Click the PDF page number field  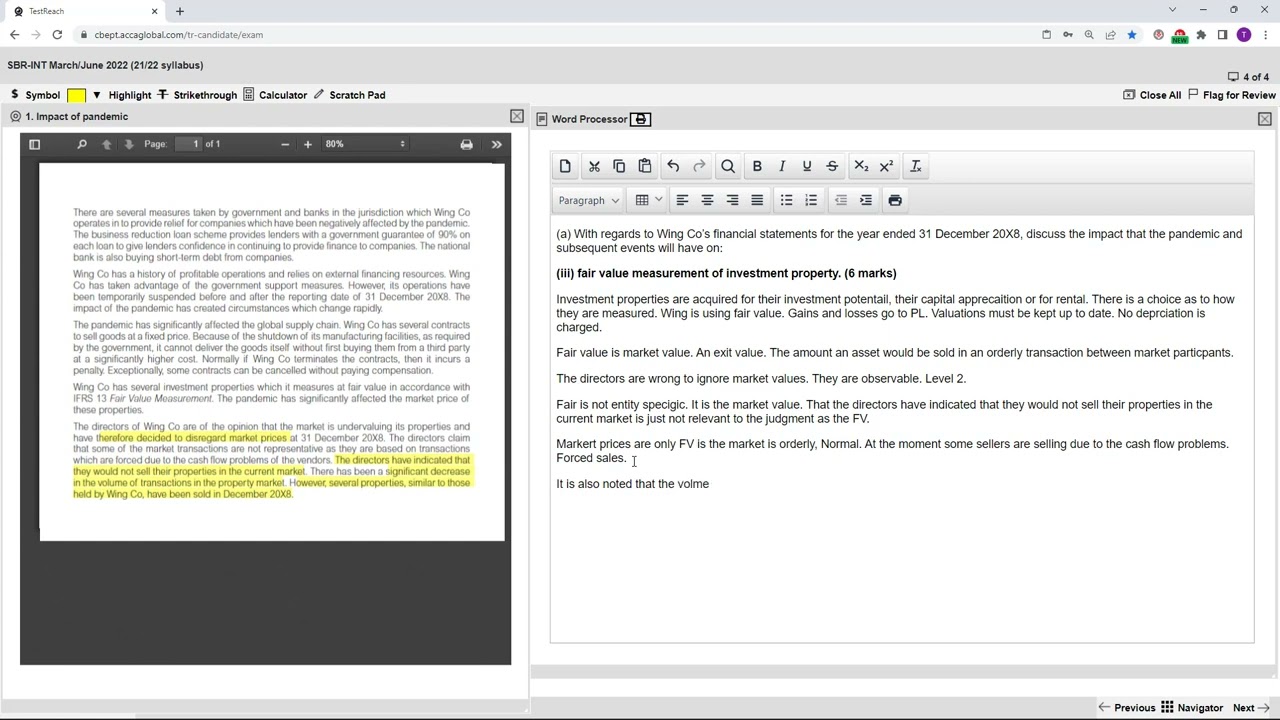point(188,144)
